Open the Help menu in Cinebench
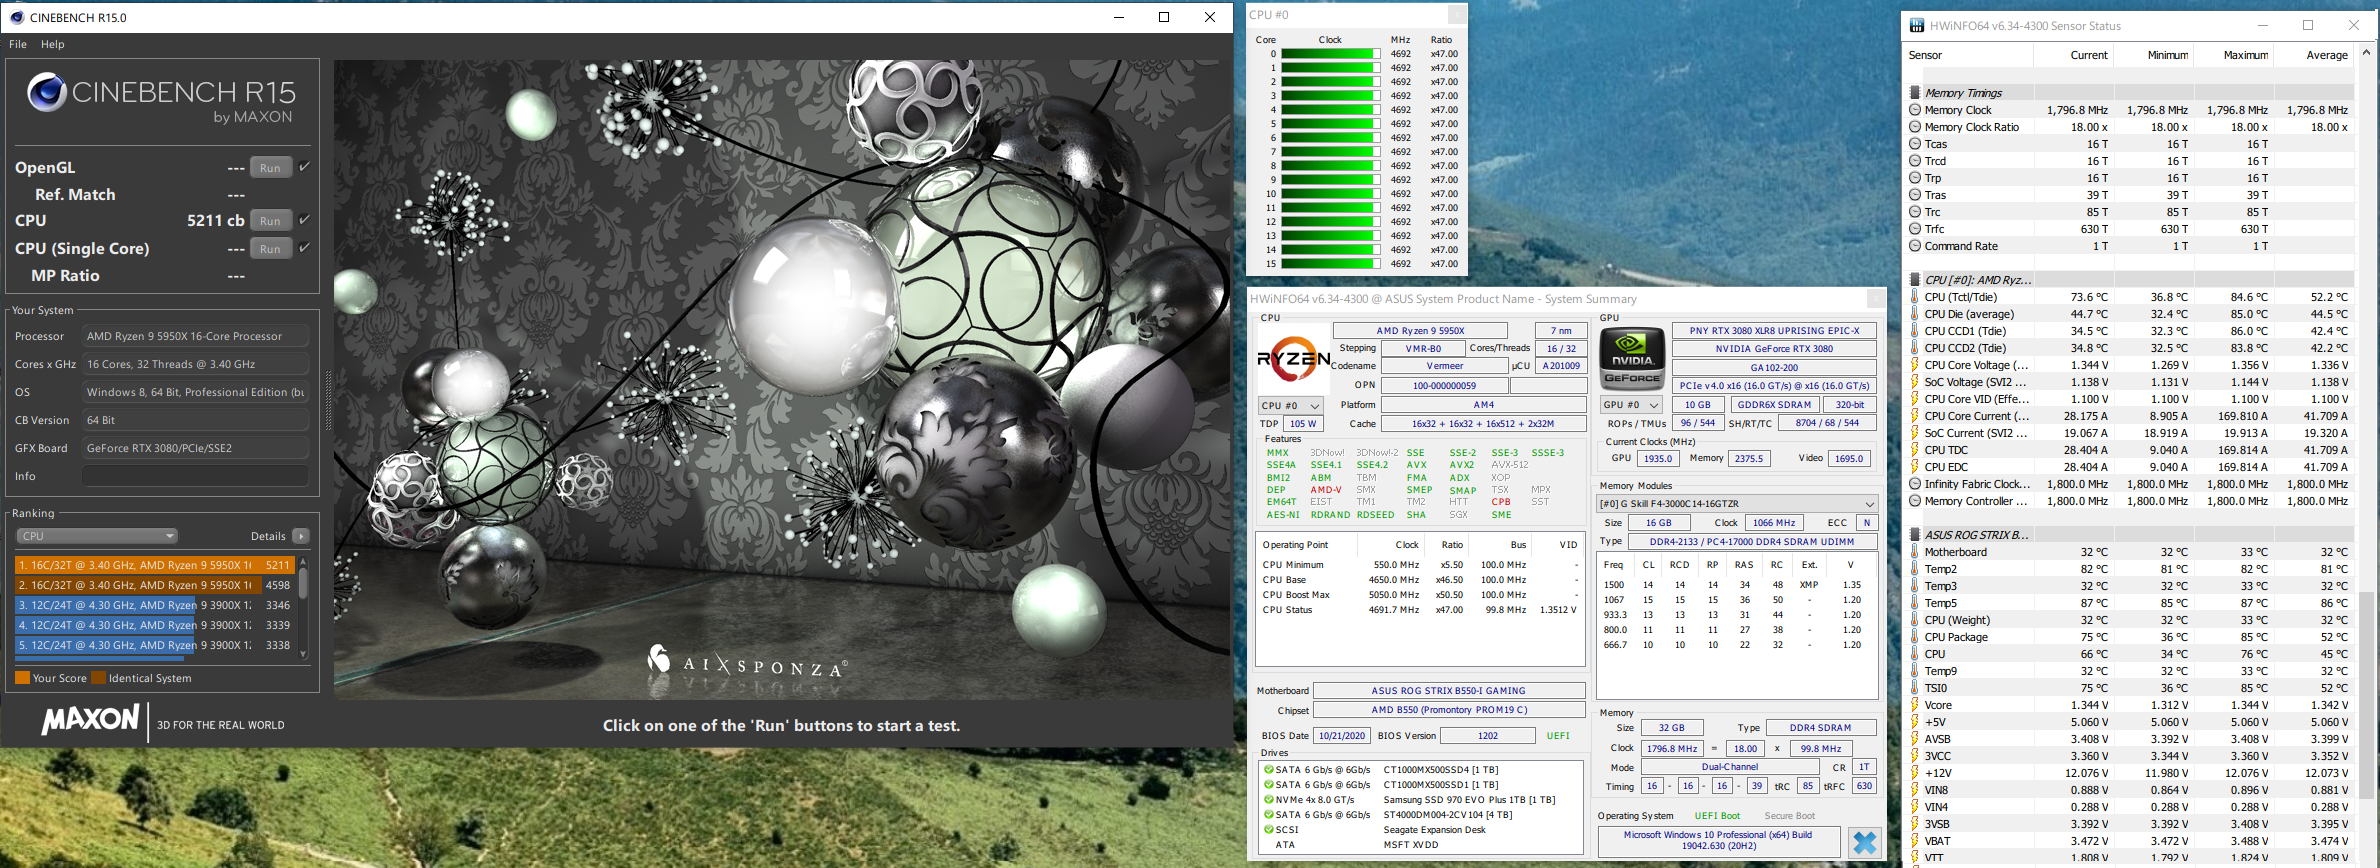The height and width of the screenshot is (868, 2380). (53, 44)
